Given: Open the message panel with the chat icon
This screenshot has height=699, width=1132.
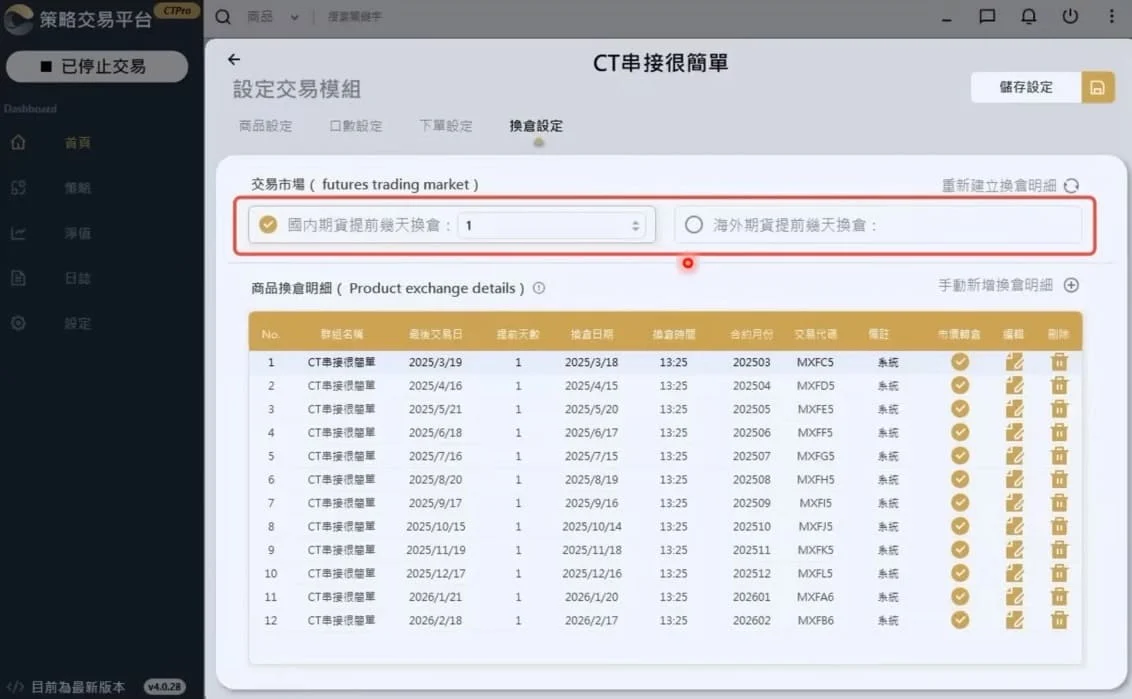Looking at the screenshot, I should pos(987,16).
